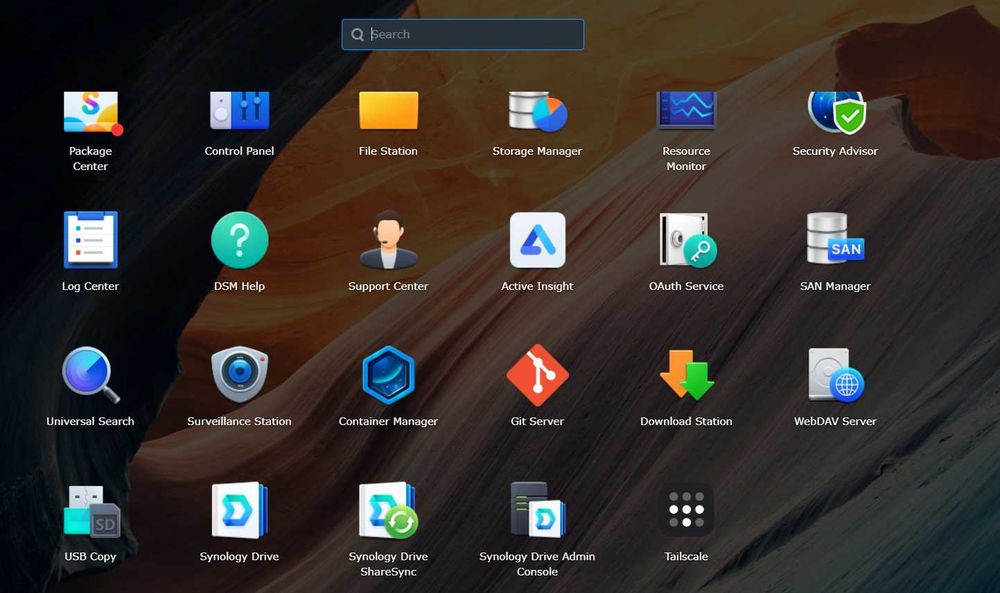Image resolution: width=1000 pixels, height=593 pixels.
Task: Open Security Advisor shield icon
Action: click(835, 112)
